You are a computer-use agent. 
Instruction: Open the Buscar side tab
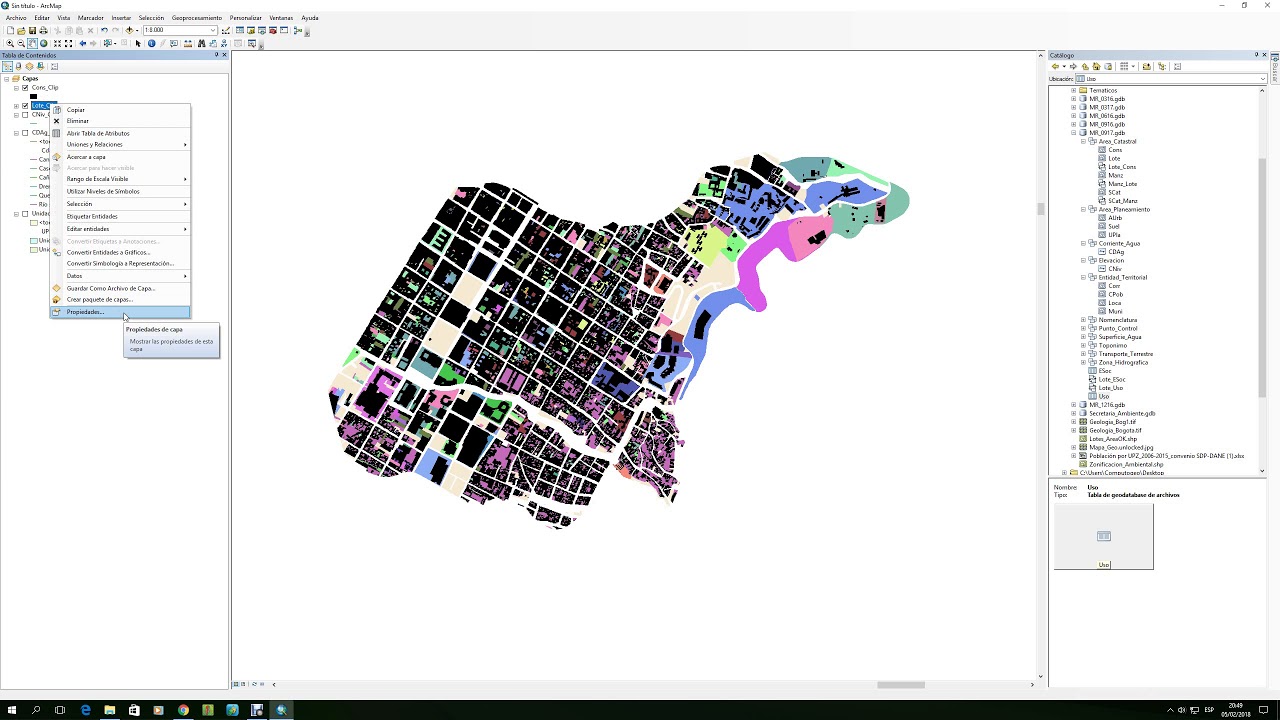tap(1275, 69)
